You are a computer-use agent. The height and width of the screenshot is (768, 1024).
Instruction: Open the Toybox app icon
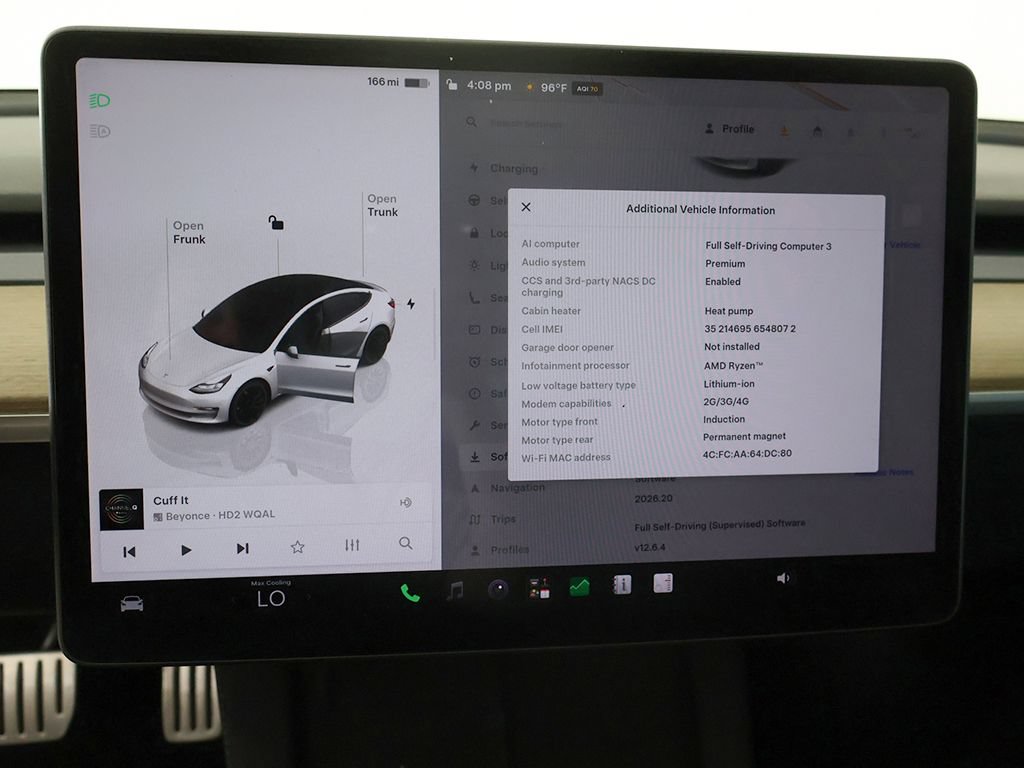[539, 588]
